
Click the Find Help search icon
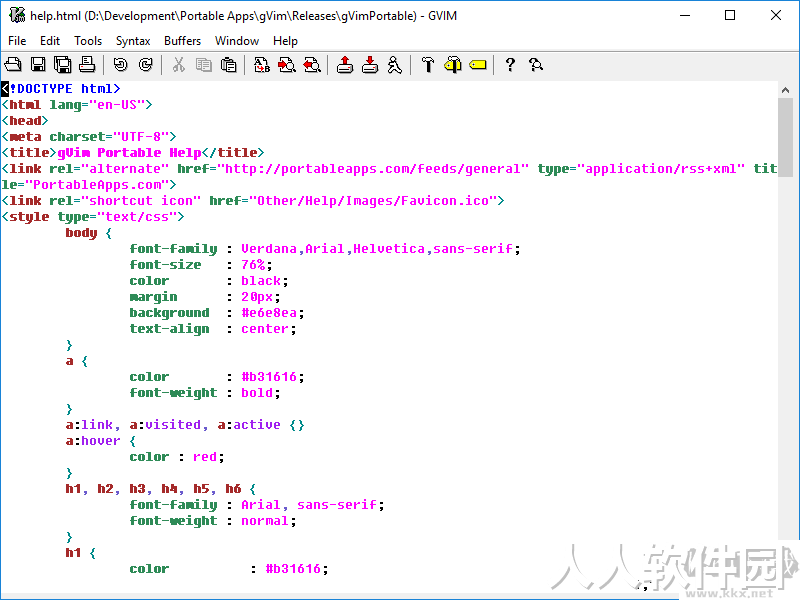click(536, 65)
